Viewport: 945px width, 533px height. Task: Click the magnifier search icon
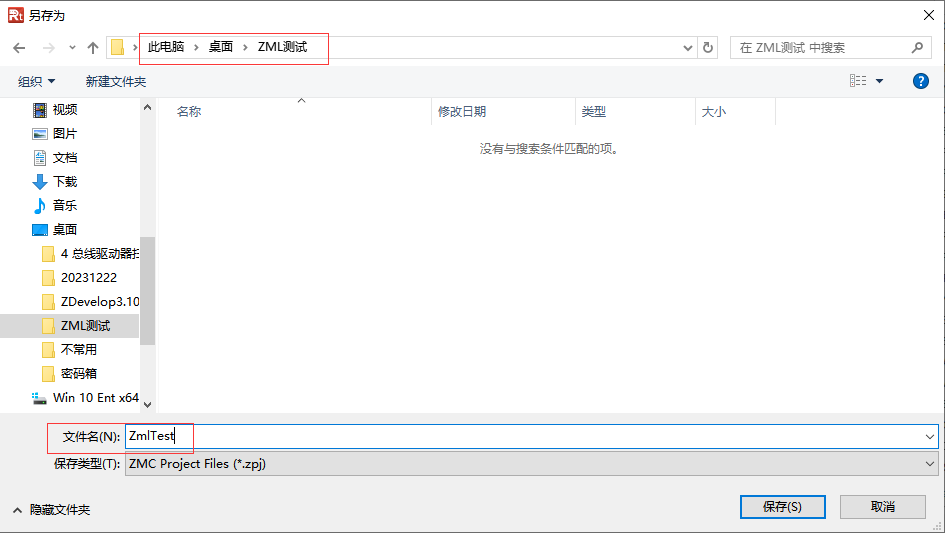[x=917, y=48]
